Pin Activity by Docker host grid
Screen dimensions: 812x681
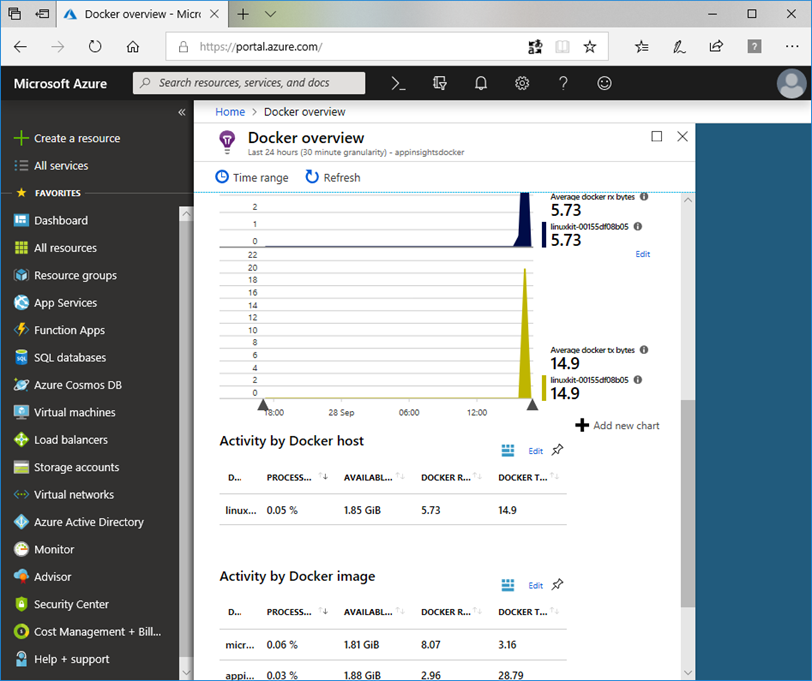point(557,450)
